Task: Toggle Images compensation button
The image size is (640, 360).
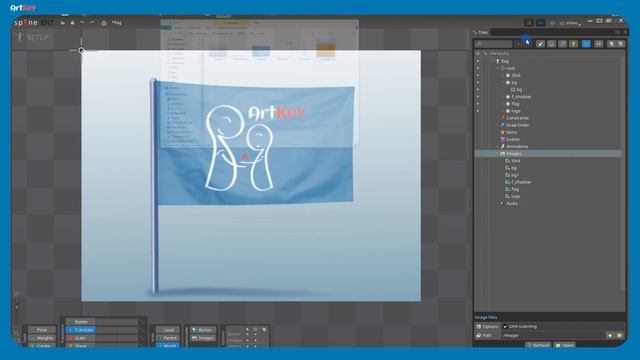Action: coord(203,338)
